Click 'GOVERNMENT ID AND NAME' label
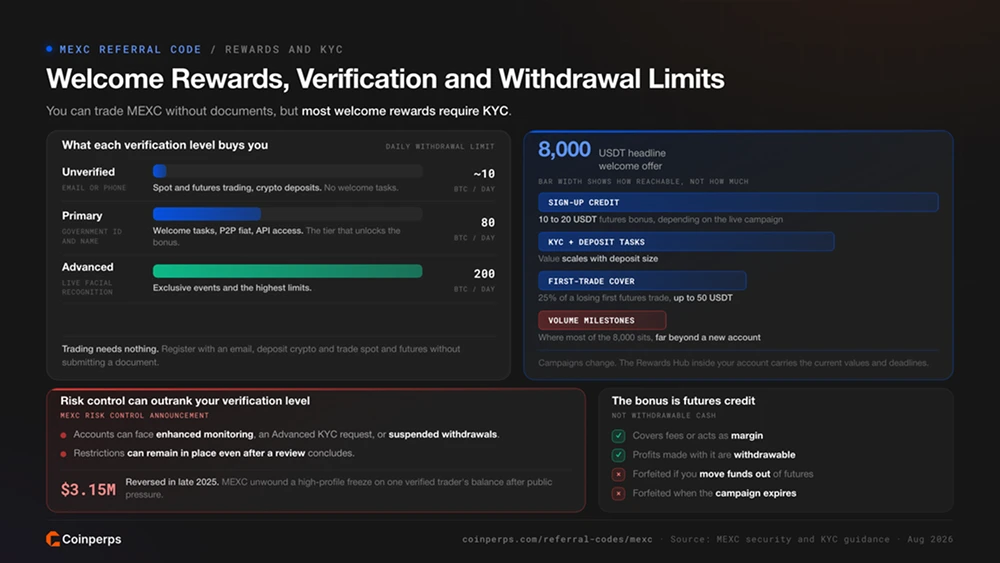1000x563 pixels. (x=92, y=236)
